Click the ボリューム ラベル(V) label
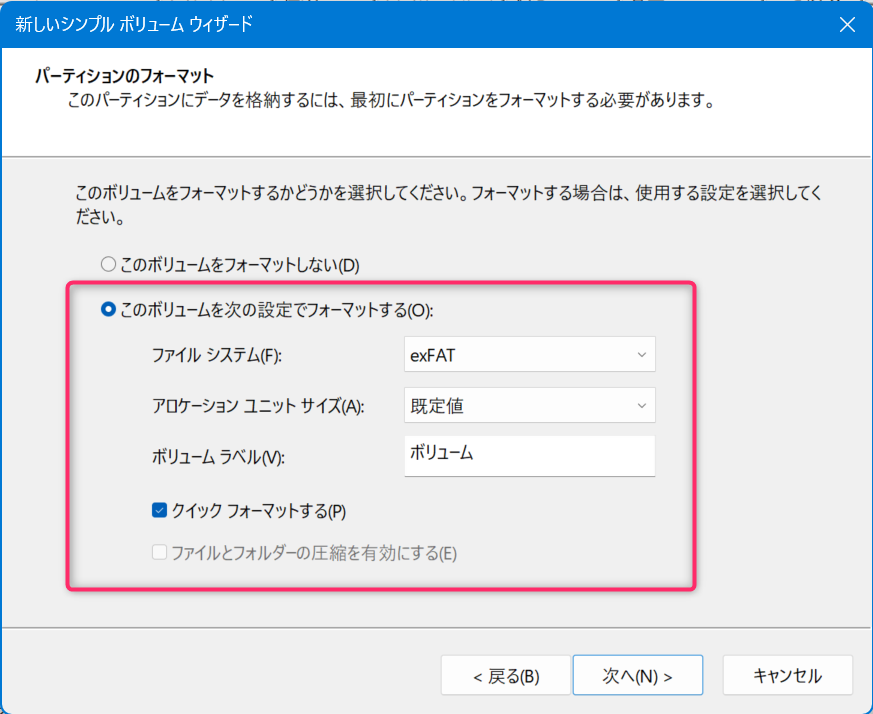Screen dimensions: 873x714 [x=218, y=457]
